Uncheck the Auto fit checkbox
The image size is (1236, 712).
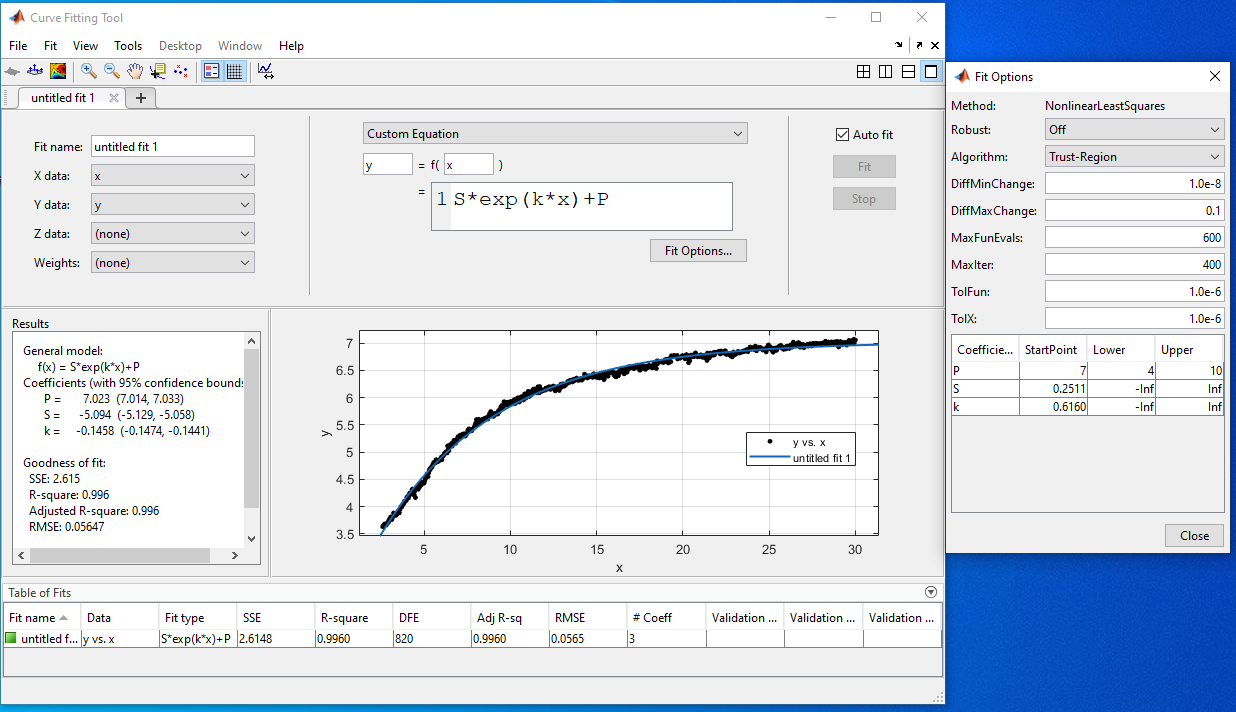(x=842, y=135)
